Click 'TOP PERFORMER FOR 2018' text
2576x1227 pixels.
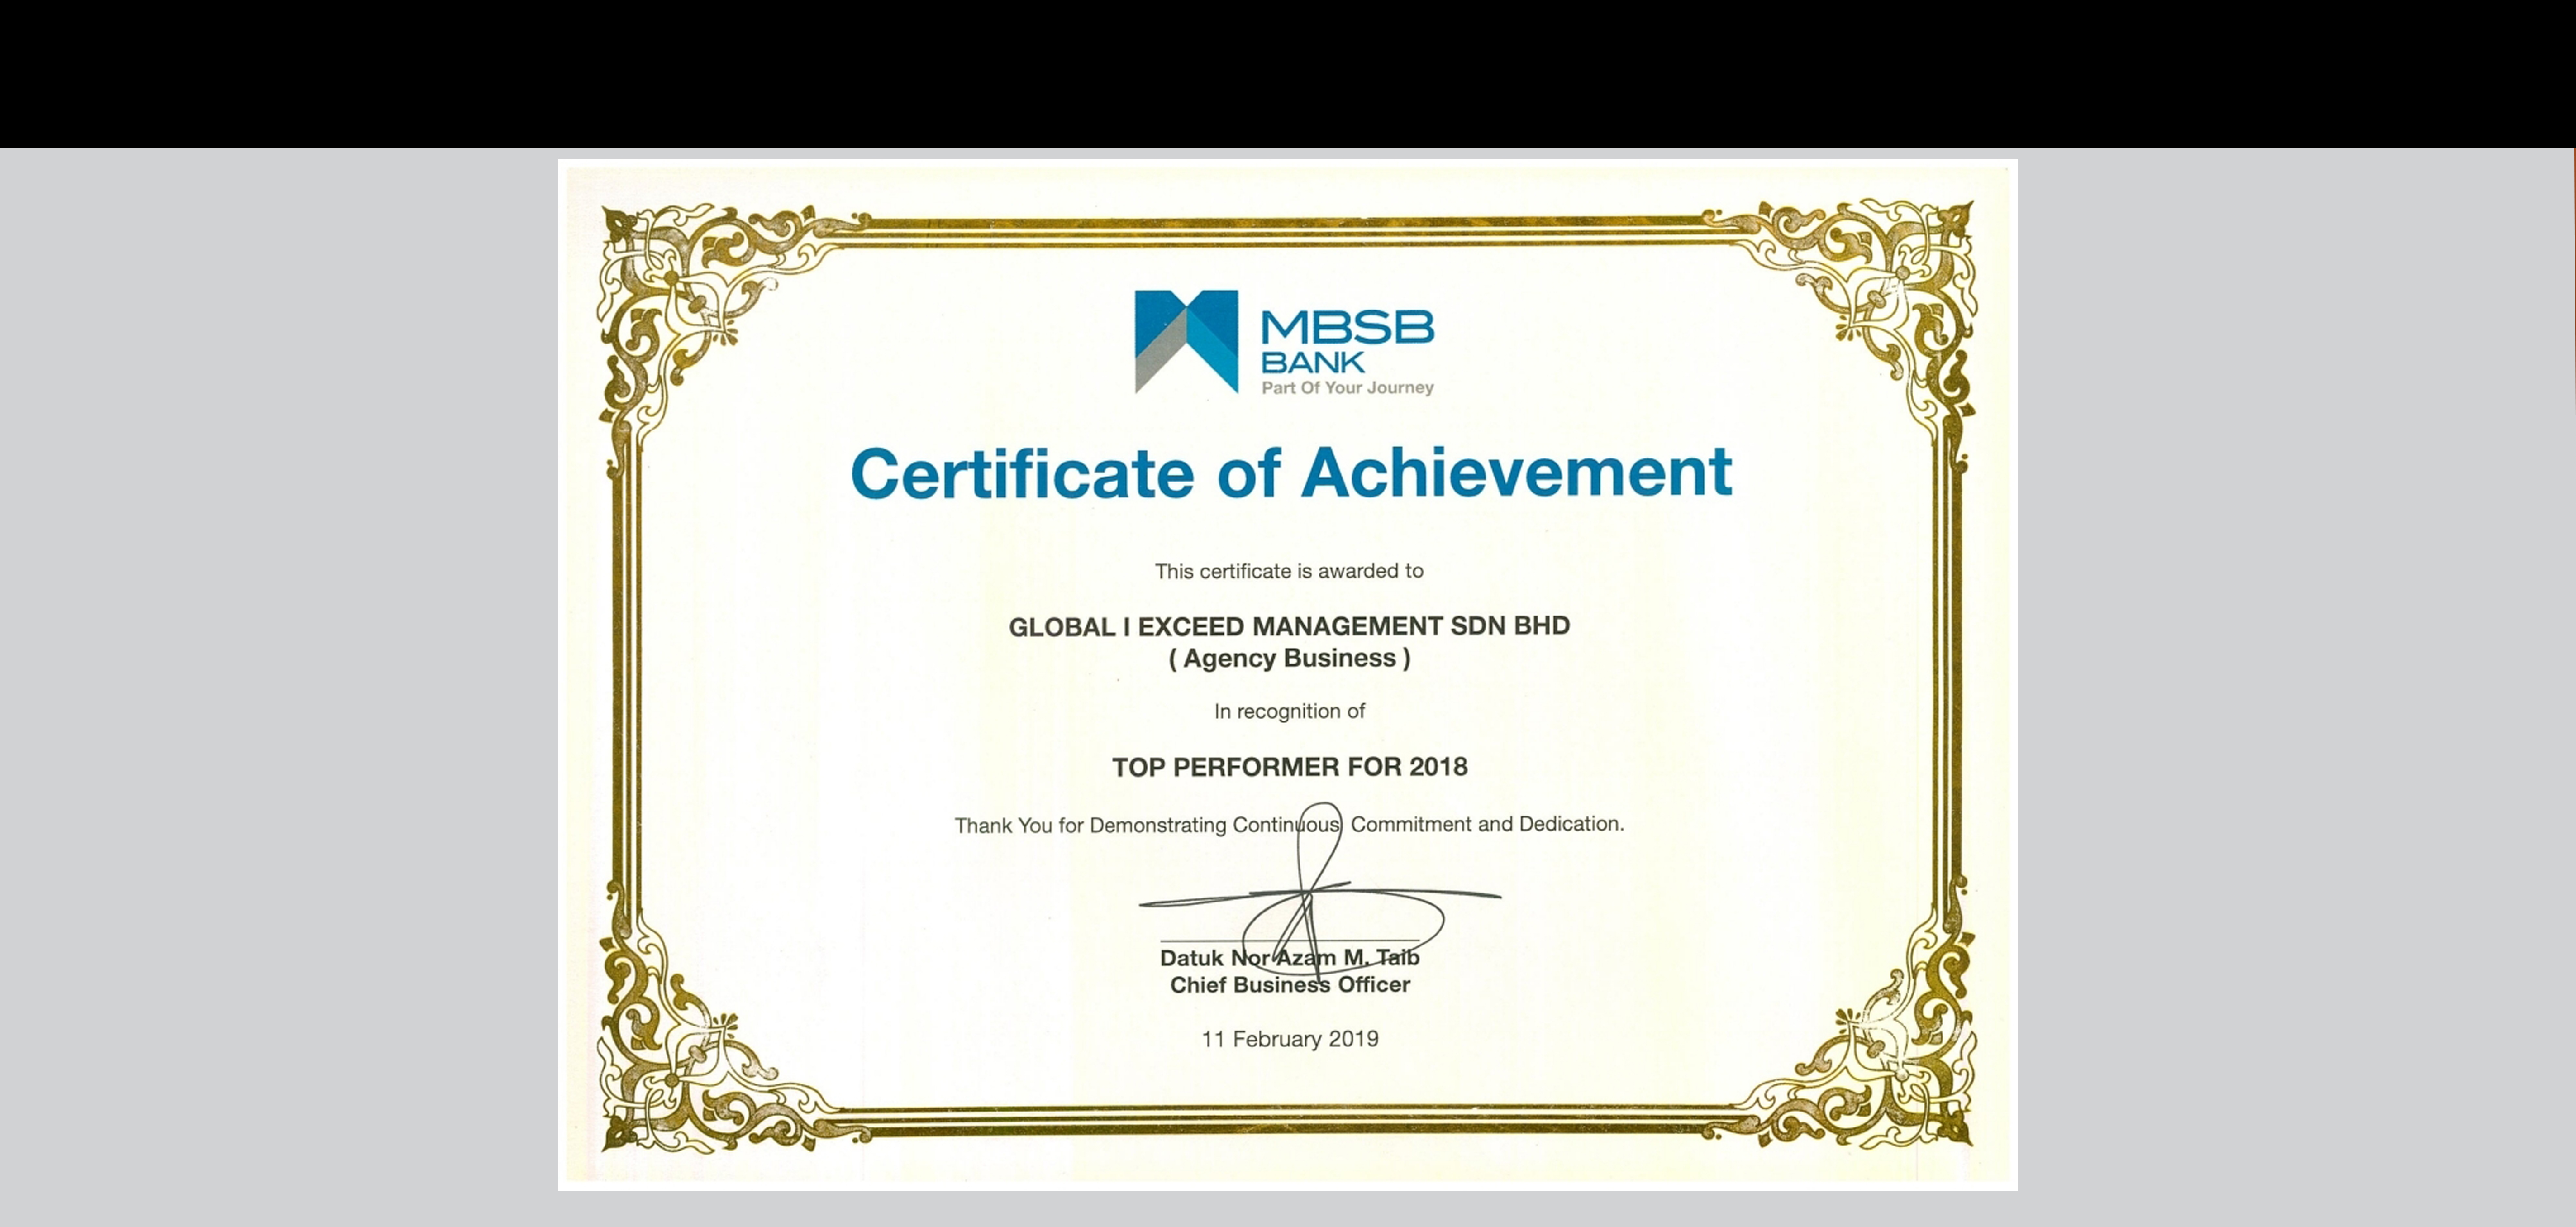1289,767
